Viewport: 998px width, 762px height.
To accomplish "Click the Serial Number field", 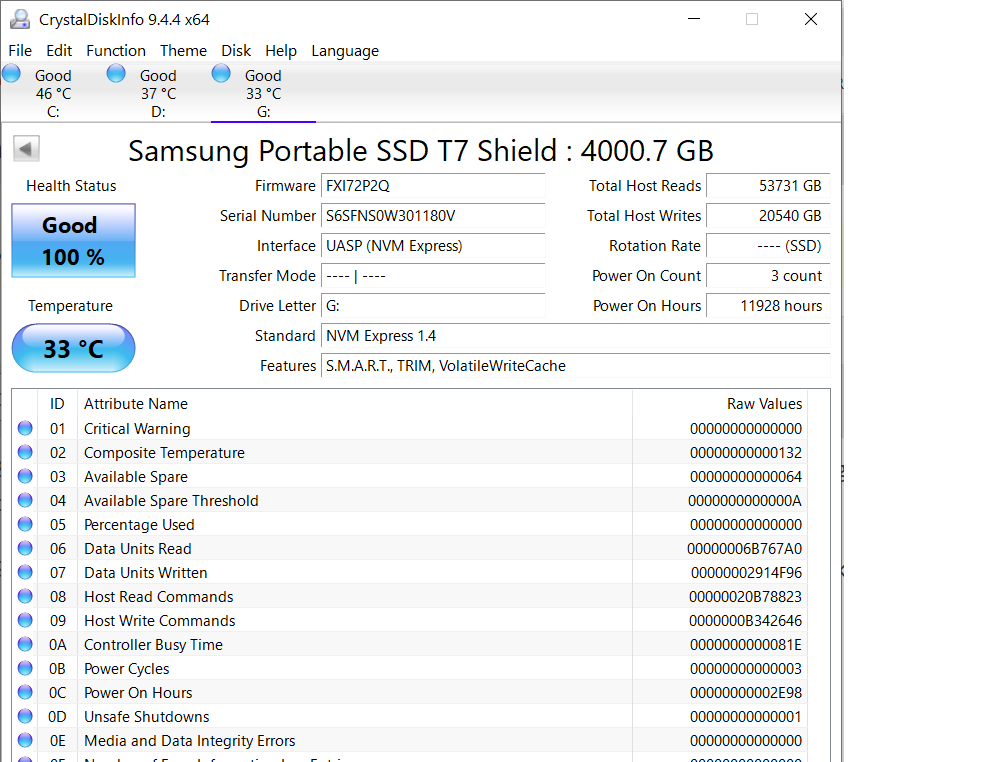I will tap(433, 216).
